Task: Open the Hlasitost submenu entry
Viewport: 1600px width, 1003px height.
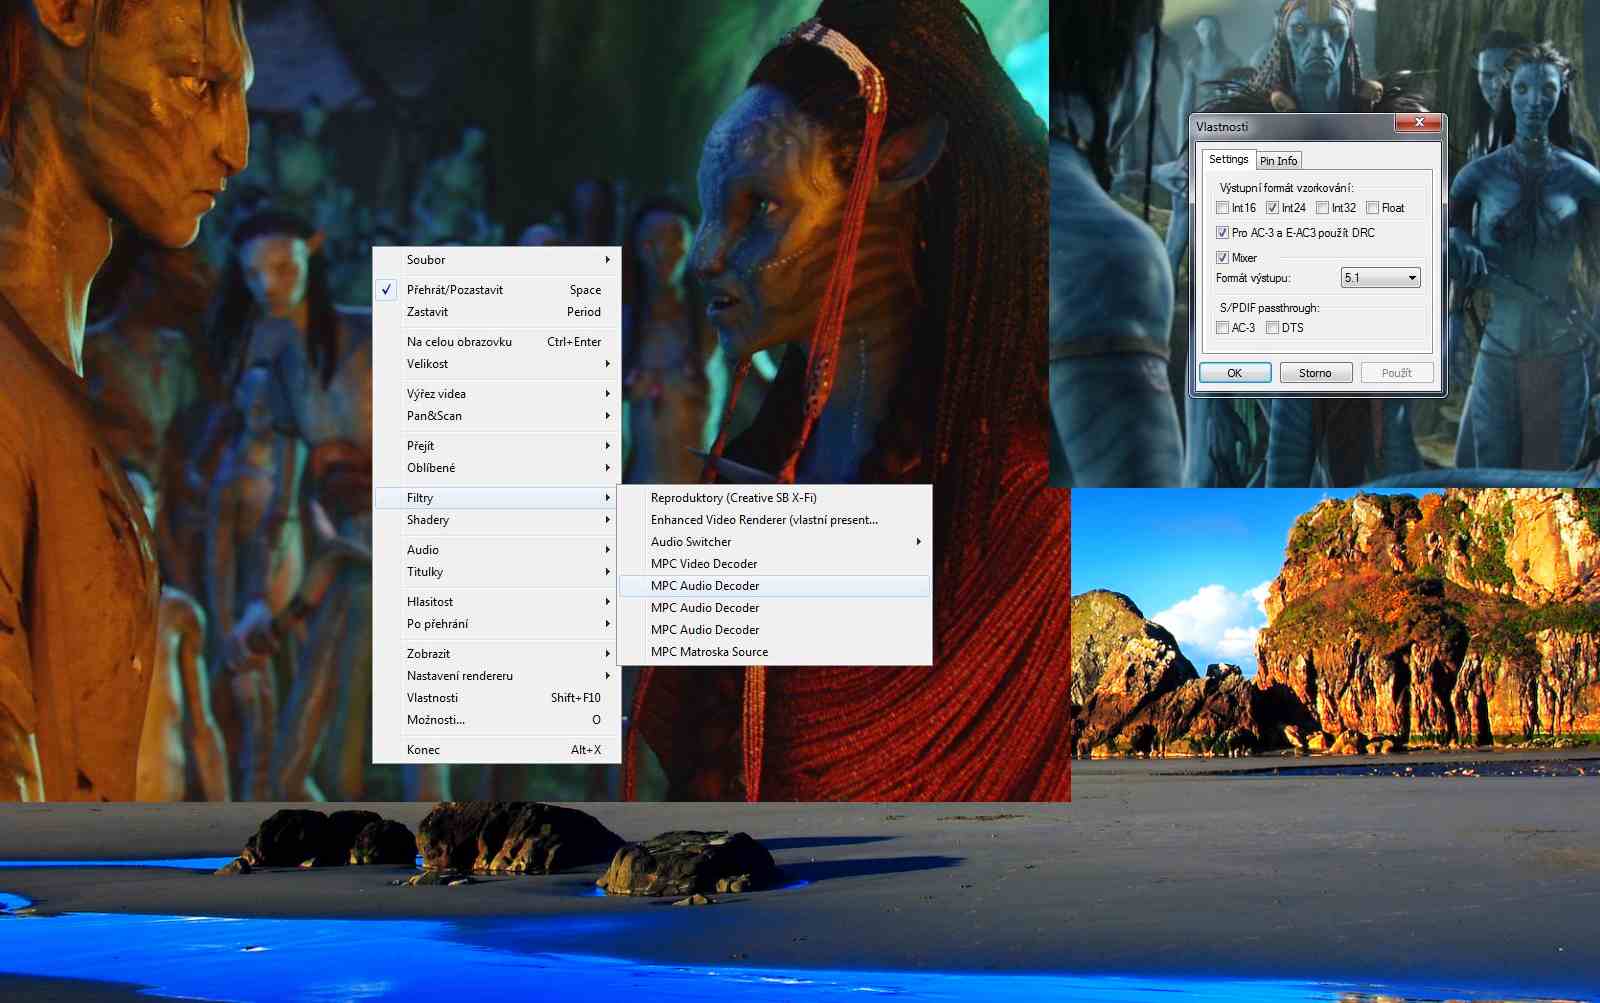Action: 497,602
